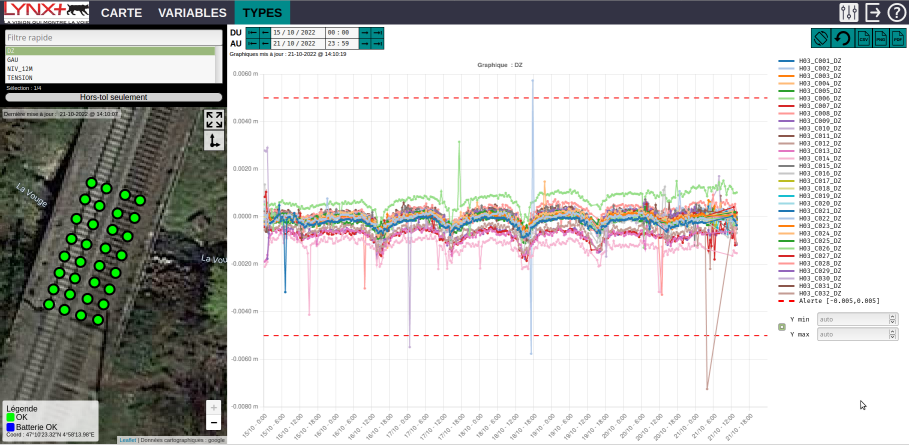Screen dimensions: 909x445
Task: Select GAU in the variable type list
Action: click(14, 60)
